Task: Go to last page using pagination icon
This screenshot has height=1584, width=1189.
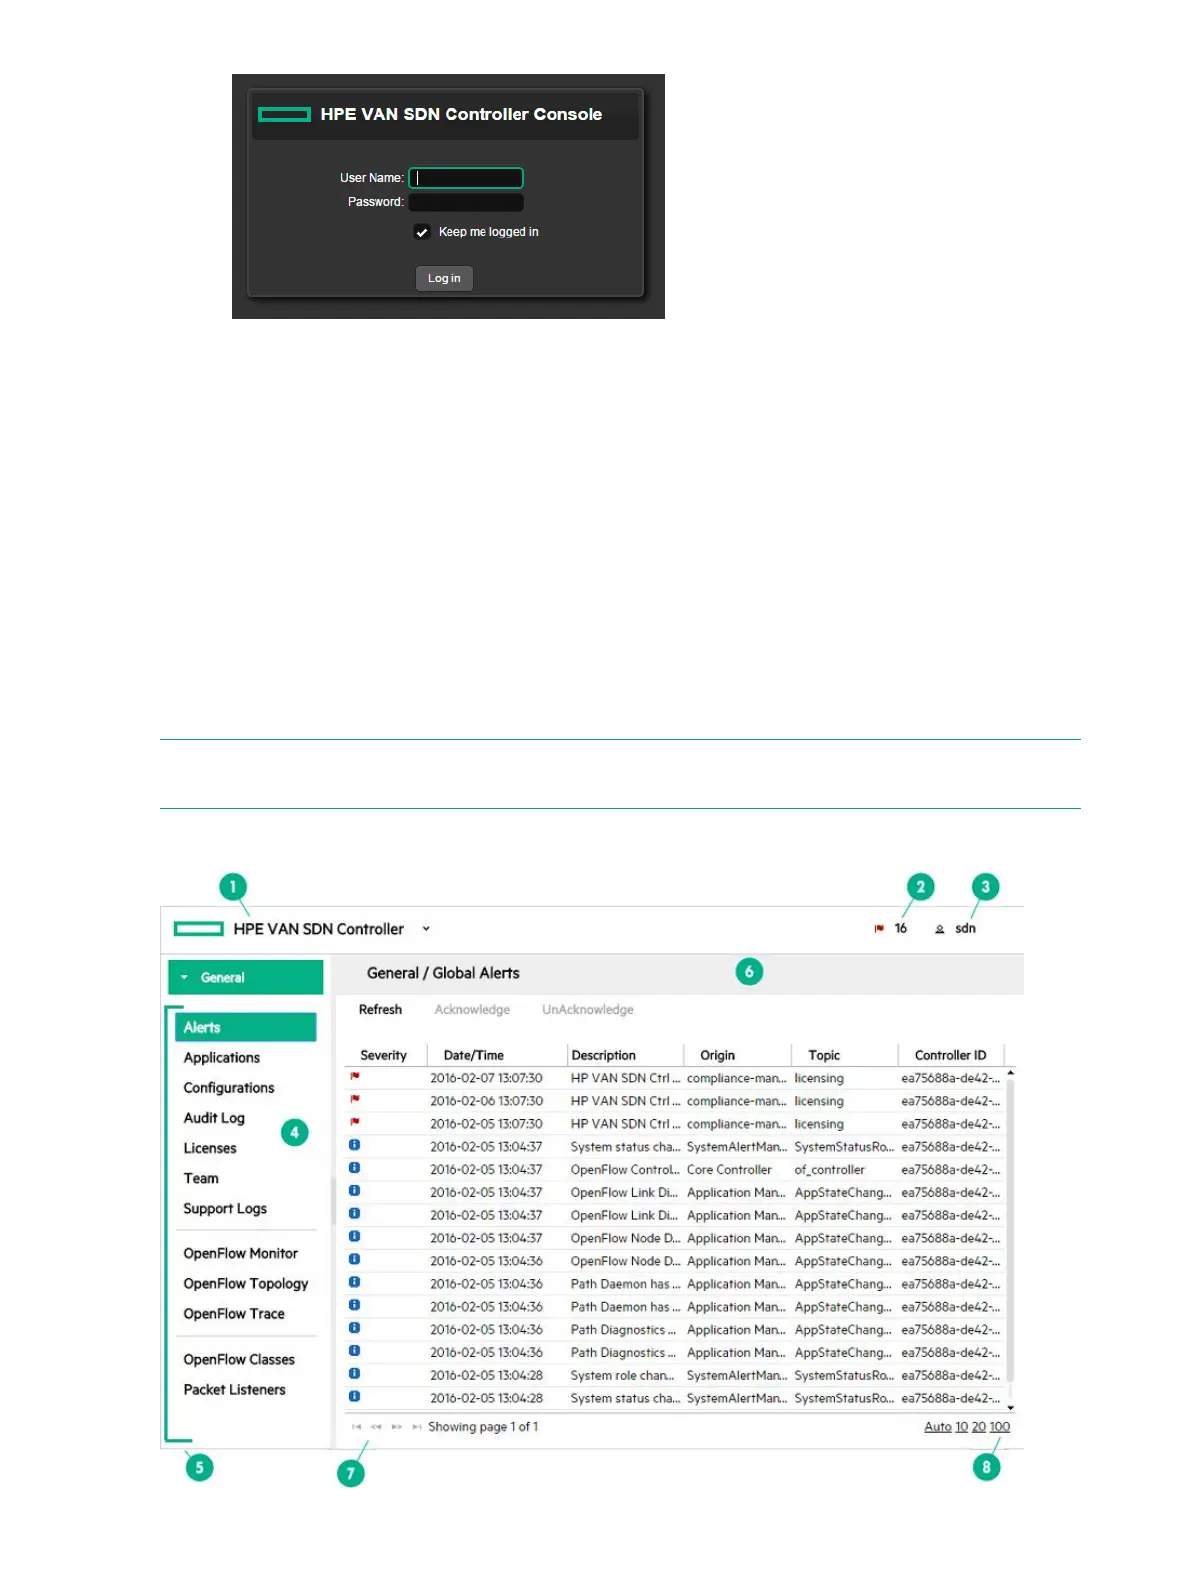Action: pyautogui.click(x=417, y=1427)
